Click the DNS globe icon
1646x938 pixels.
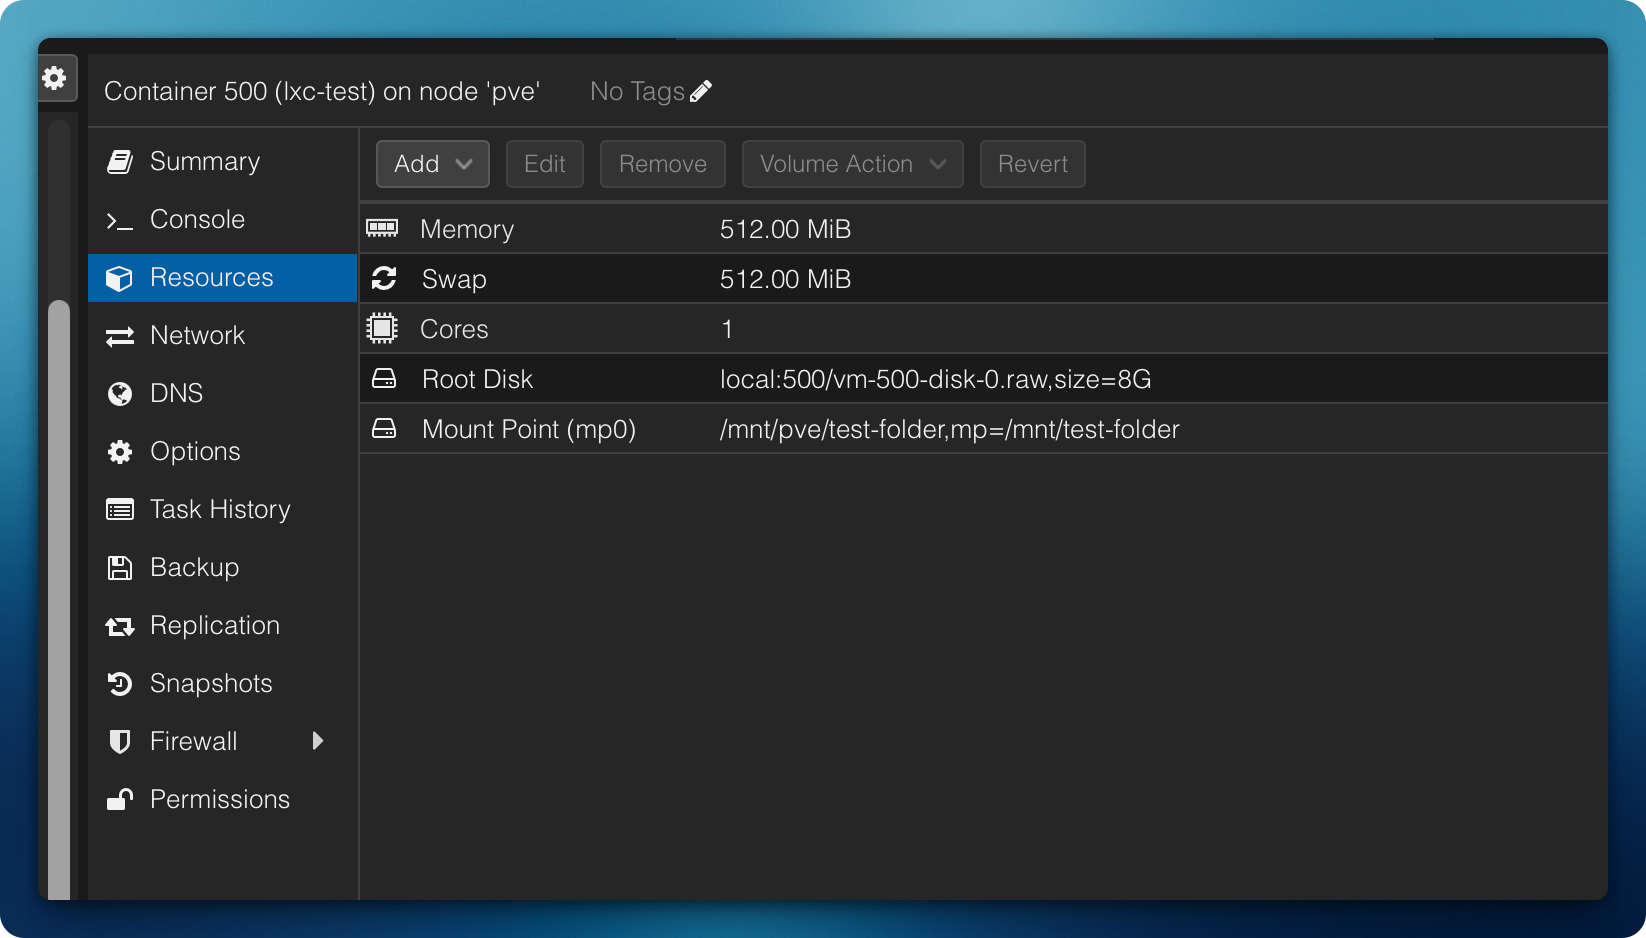coord(120,394)
